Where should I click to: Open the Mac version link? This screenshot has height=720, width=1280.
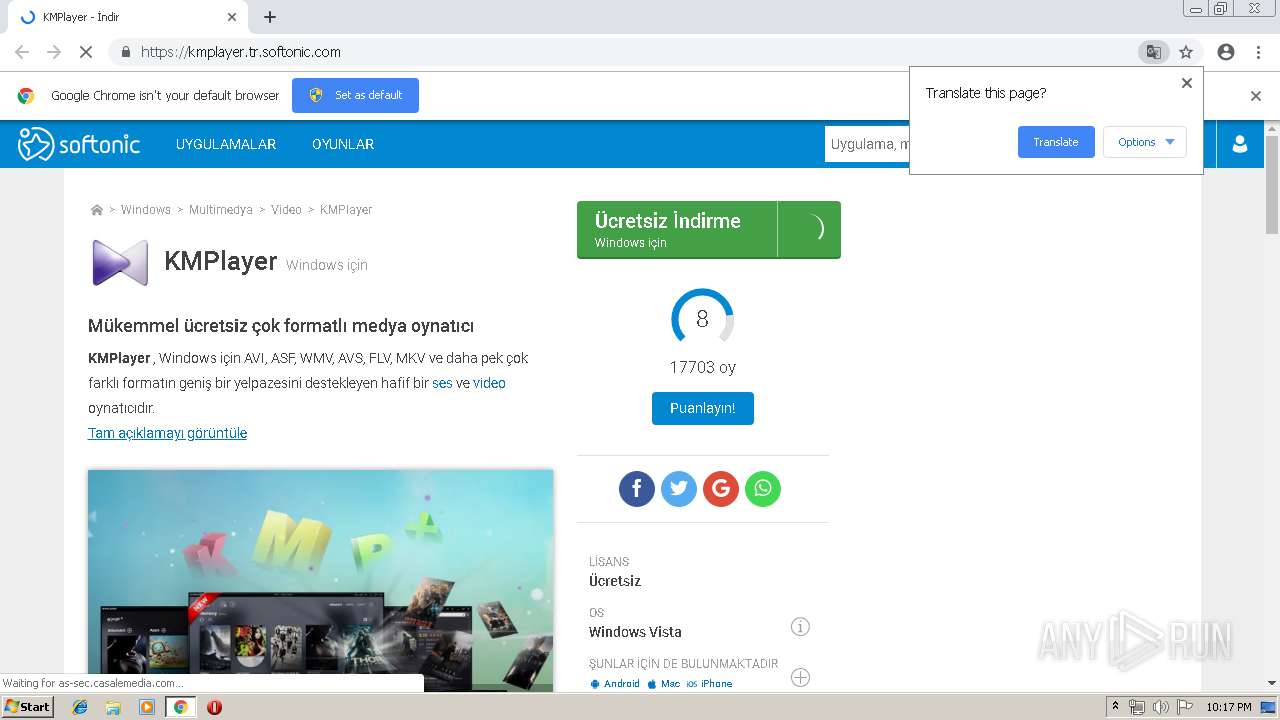pyautogui.click(x=663, y=684)
